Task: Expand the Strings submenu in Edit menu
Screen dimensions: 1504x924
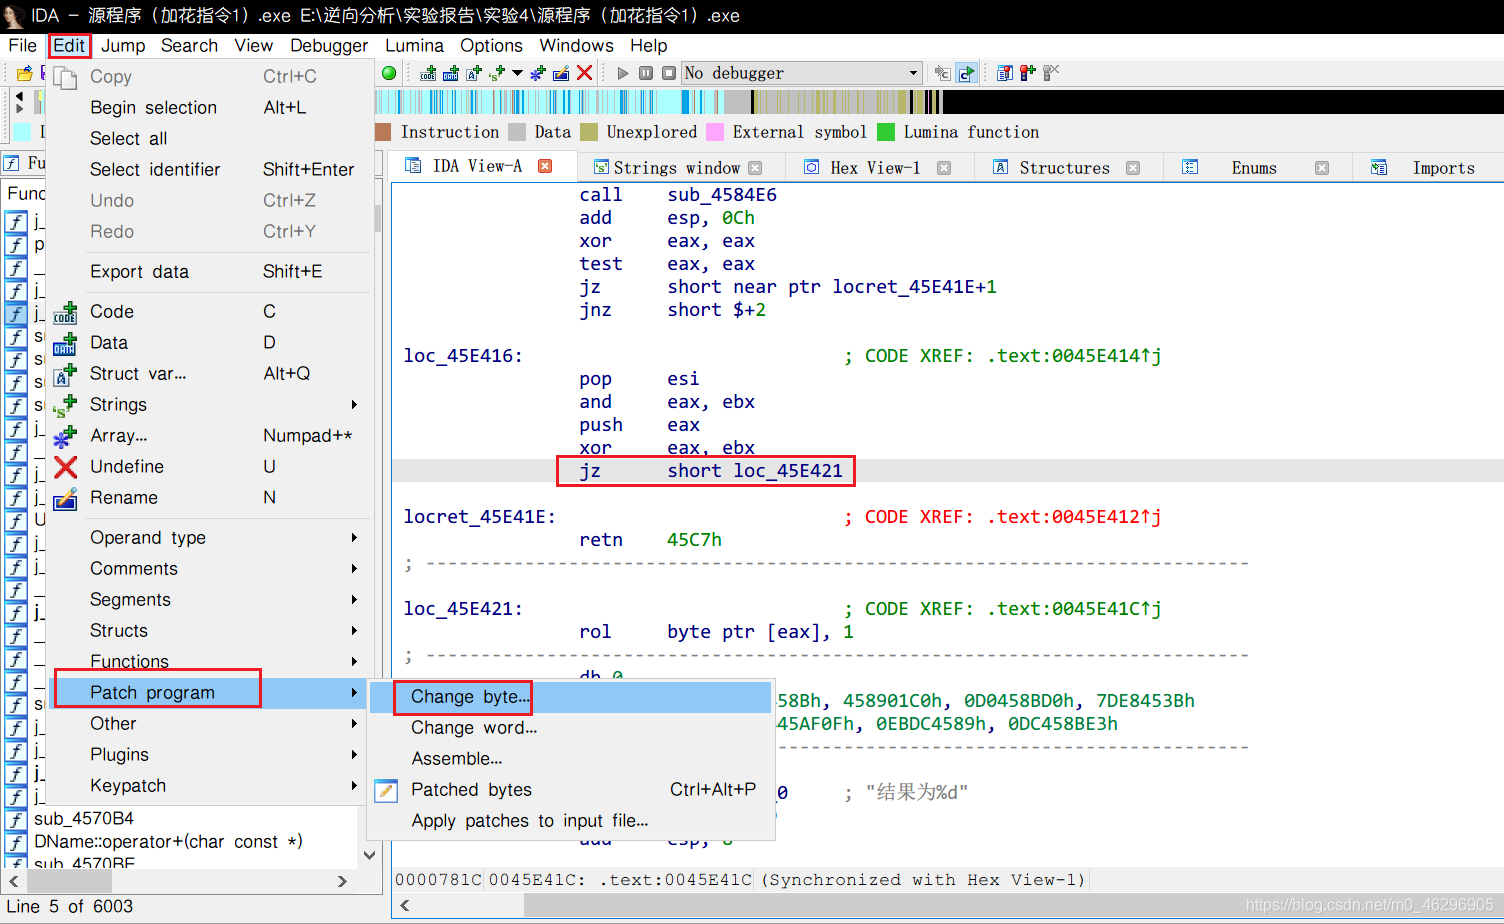Action: pyautogui.click(x=209, y=405)
